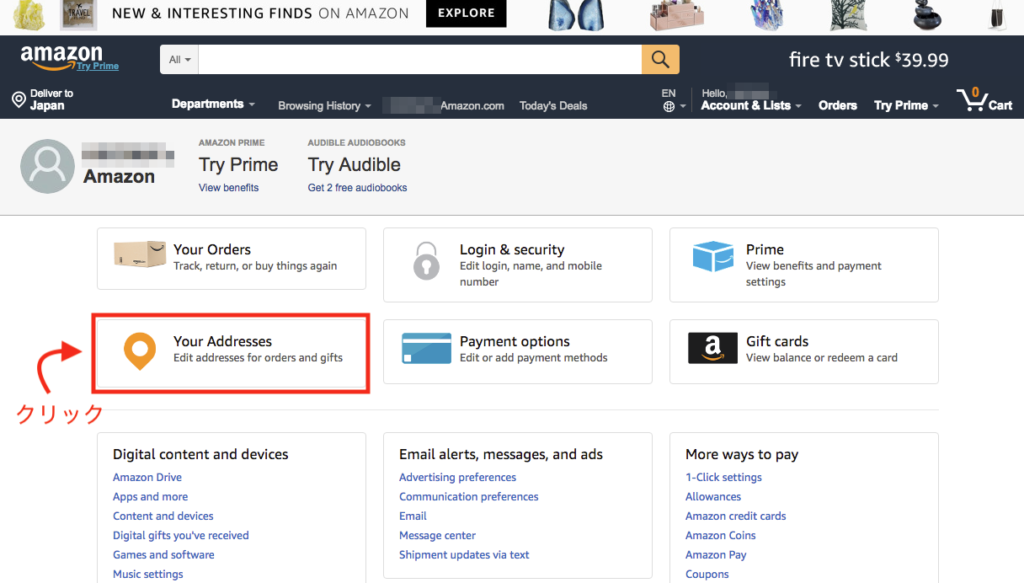Click Get 2 free audiobooks link
The height and width of the screenshot is (583, 1024).
click(x=357, y=188)
